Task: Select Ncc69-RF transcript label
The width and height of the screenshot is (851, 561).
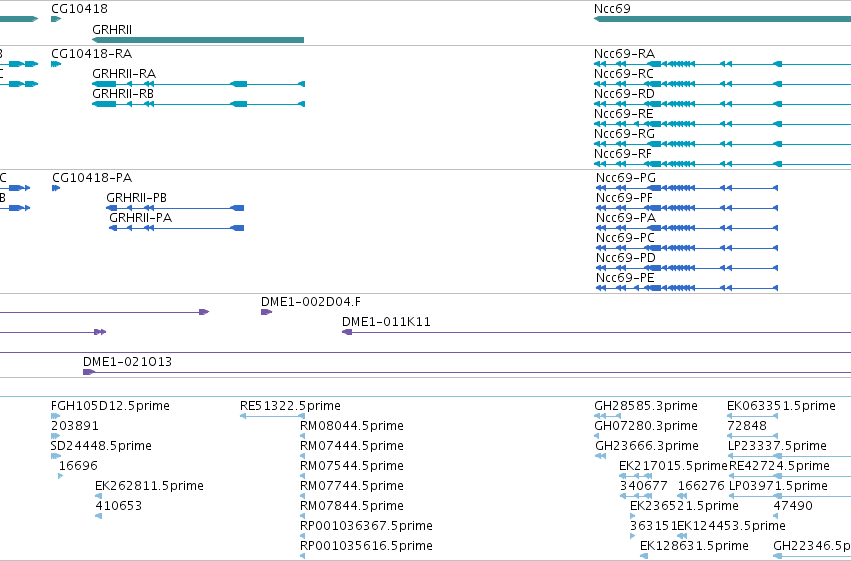Action: 623,154
